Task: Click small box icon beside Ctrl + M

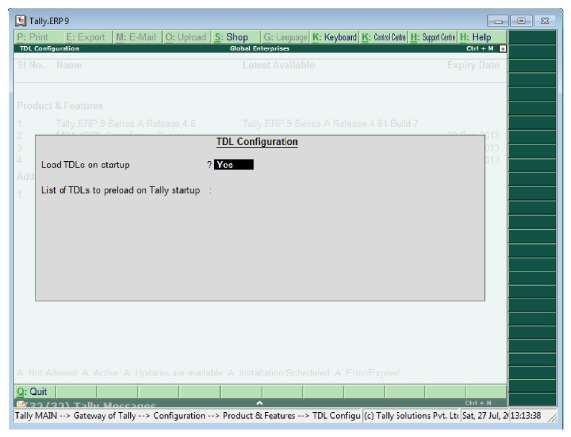Action: point(503,48)
